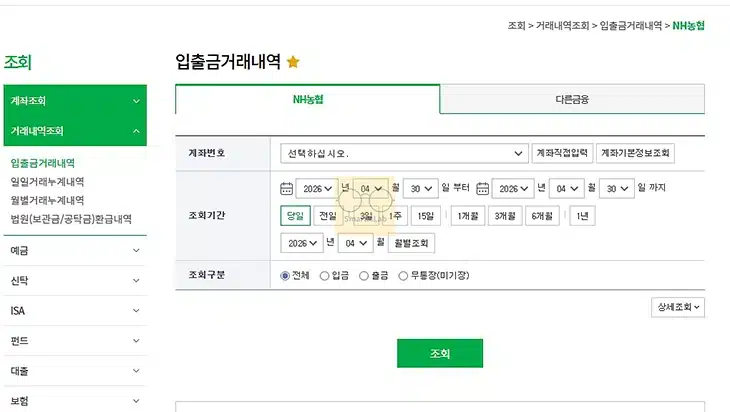Click the NH농협 breadcrumb item
Screen dimensions: 730x412
pyautogui.click(x=688, y=26)
